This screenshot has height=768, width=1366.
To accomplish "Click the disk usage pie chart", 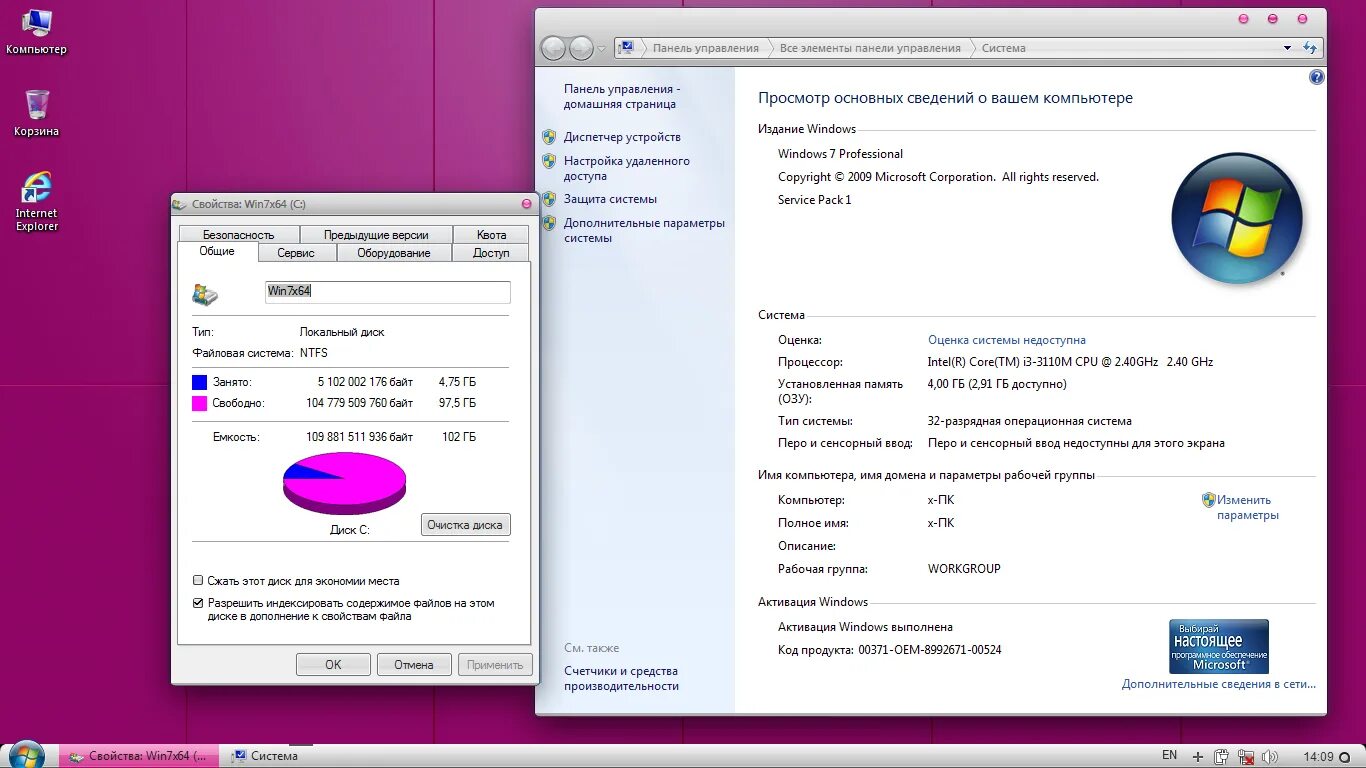I will (x=344, y=483).
